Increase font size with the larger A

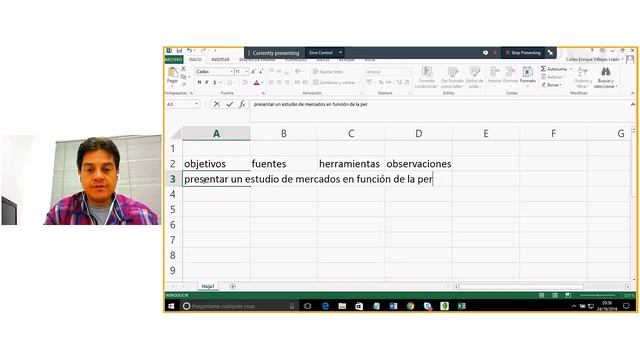point(253,71)
